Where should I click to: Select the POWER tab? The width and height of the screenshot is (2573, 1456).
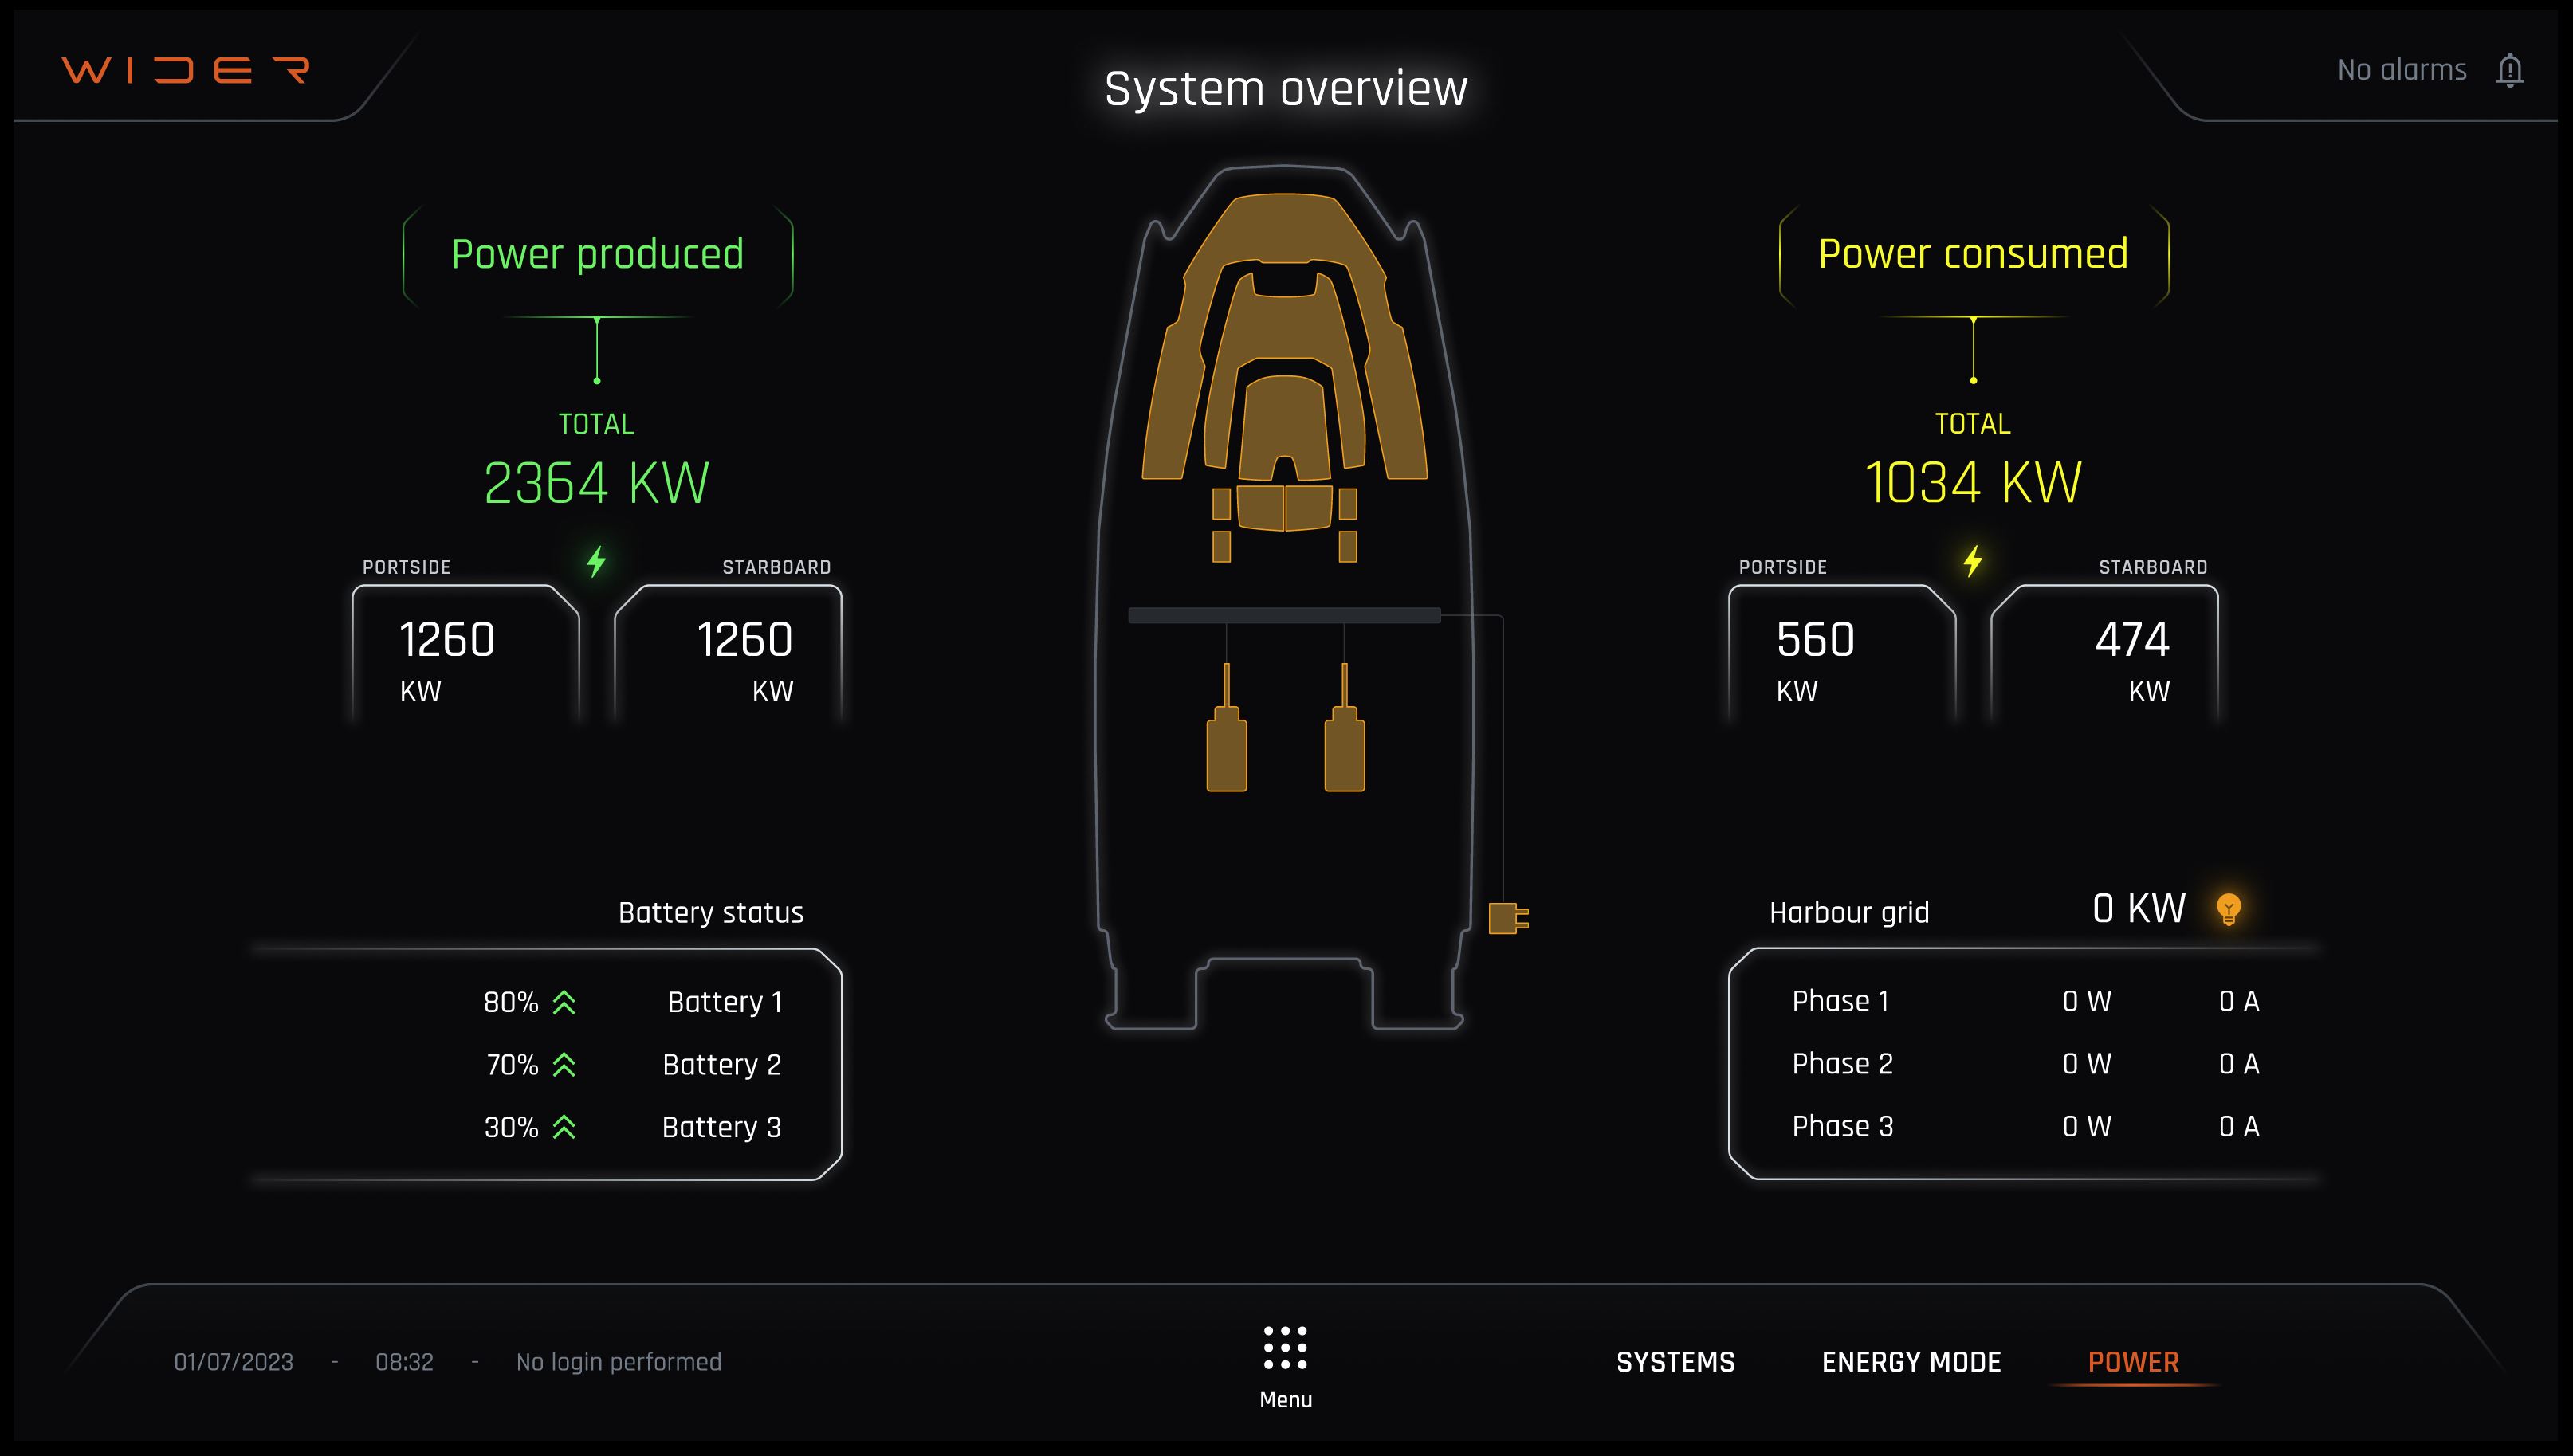[x=2133, y=1362]
